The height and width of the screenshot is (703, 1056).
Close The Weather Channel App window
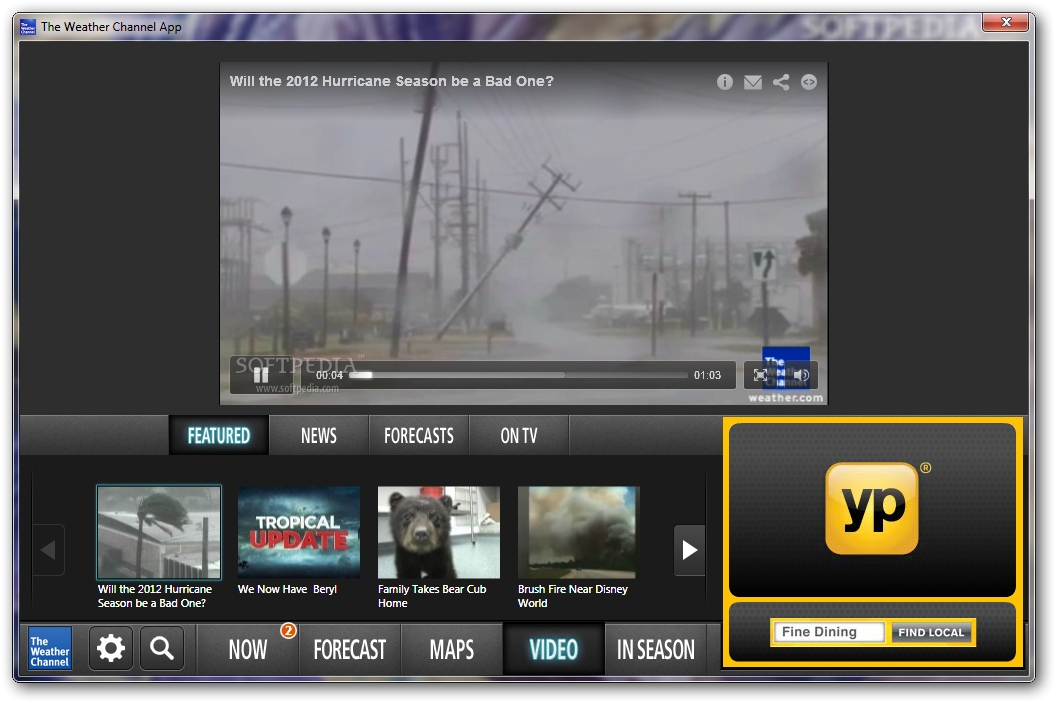pyautogui.click(x=1005, y=23)
